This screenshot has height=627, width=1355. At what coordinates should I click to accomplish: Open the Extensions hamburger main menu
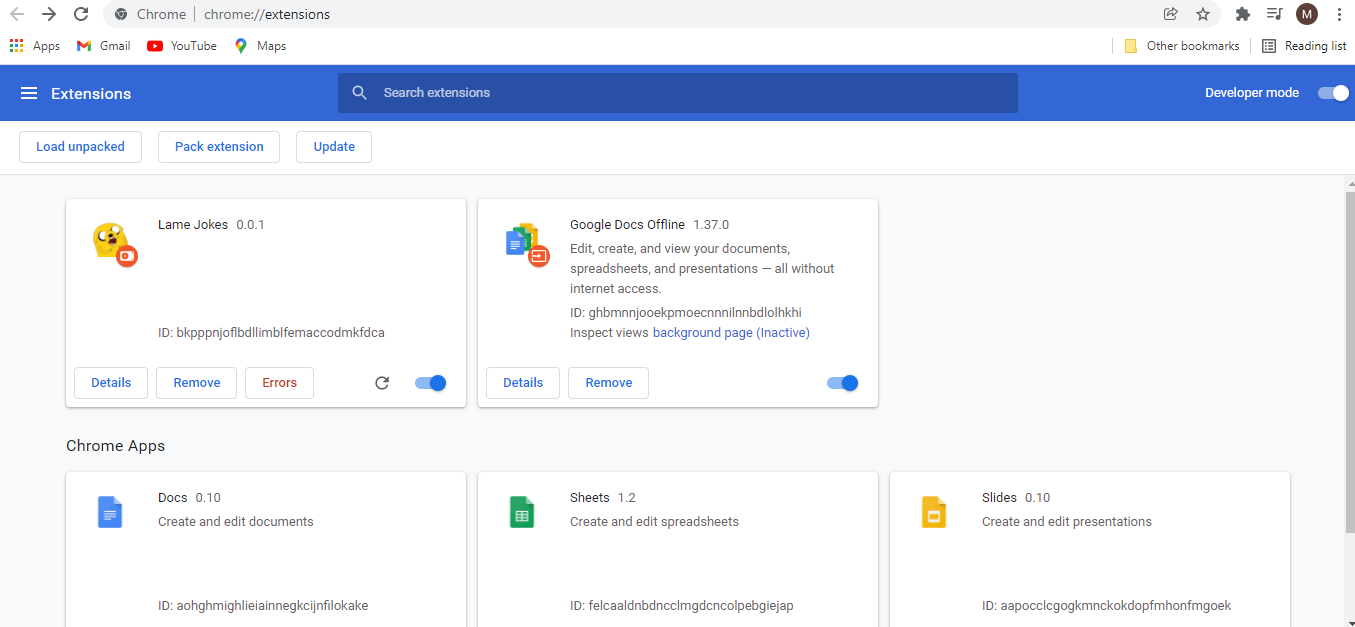(x=29, y=93)
